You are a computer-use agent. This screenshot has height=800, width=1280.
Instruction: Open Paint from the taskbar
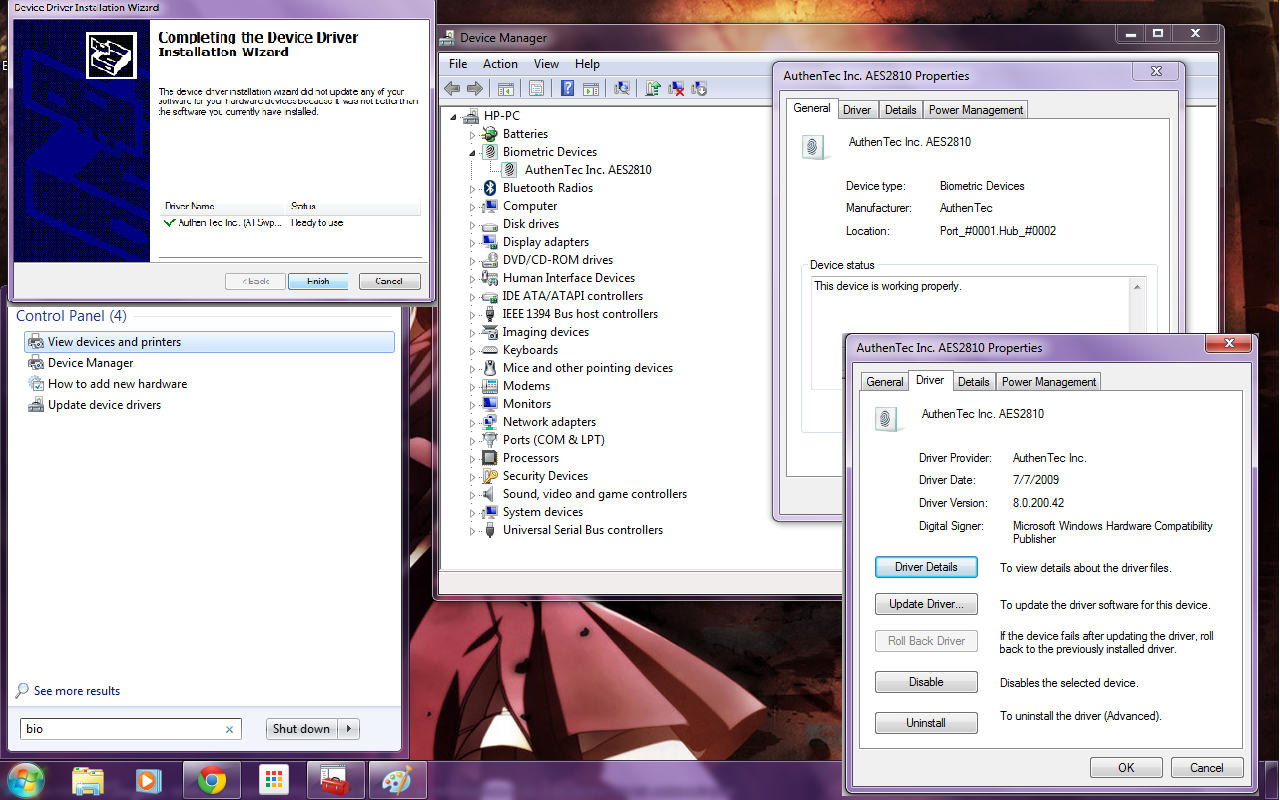397,780
